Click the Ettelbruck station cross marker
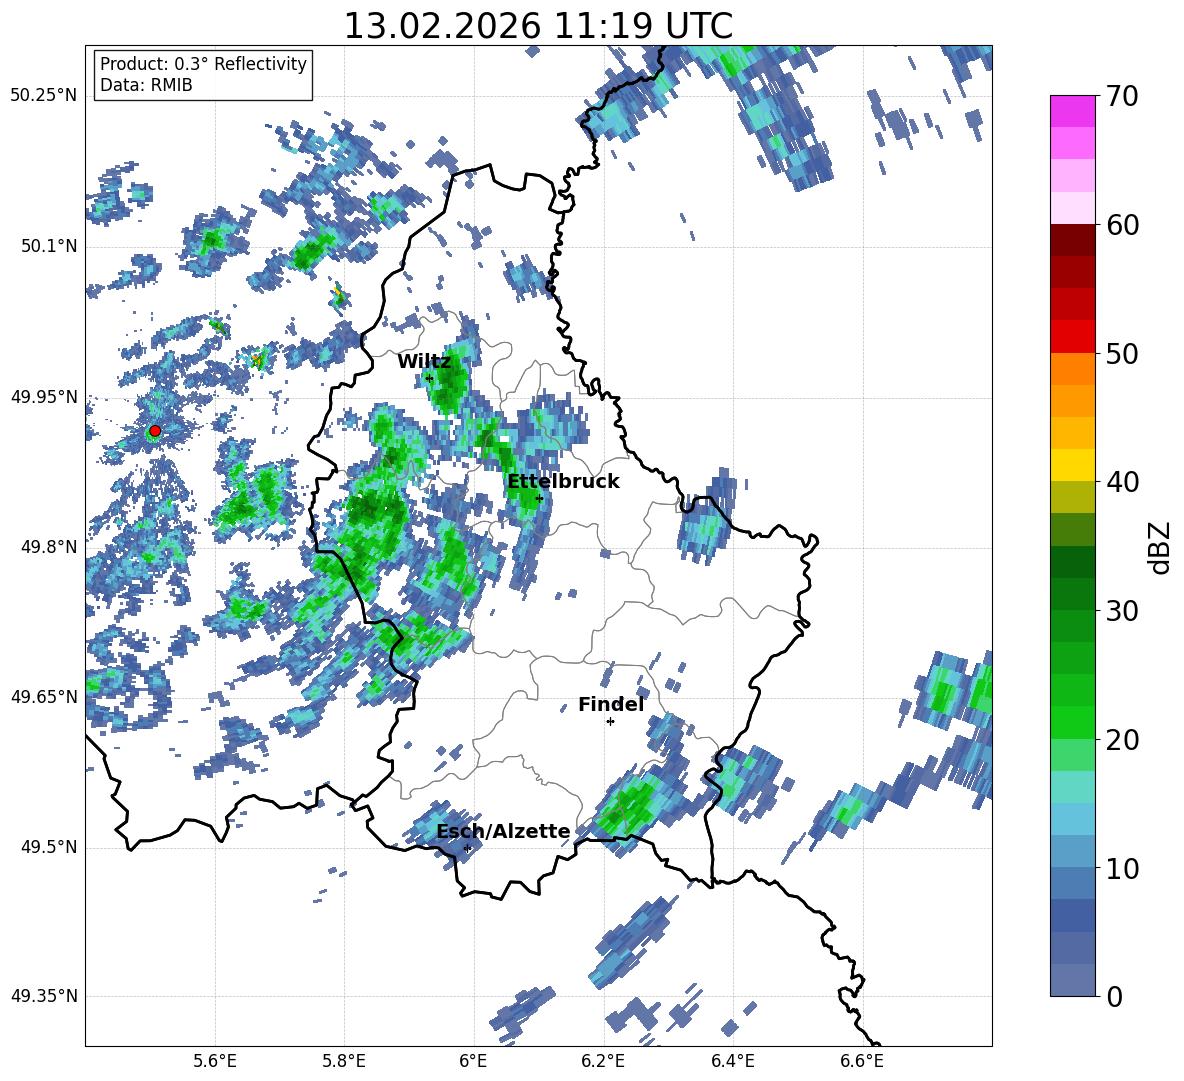The height and width of the screenshot is (1081, 1184). (x=539, y=498)
